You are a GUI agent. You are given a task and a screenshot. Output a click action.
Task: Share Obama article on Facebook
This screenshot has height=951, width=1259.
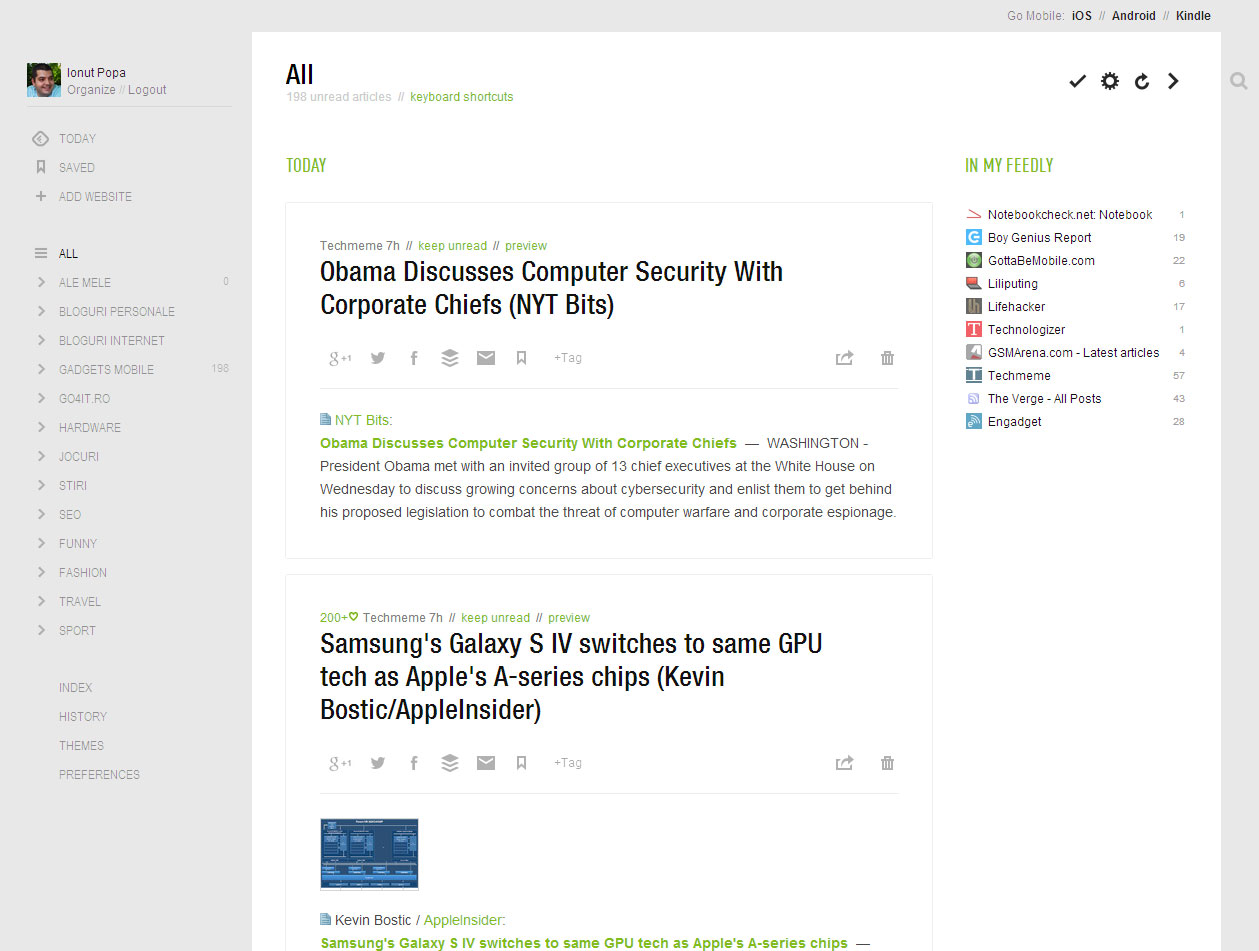[x=414, y=358]
